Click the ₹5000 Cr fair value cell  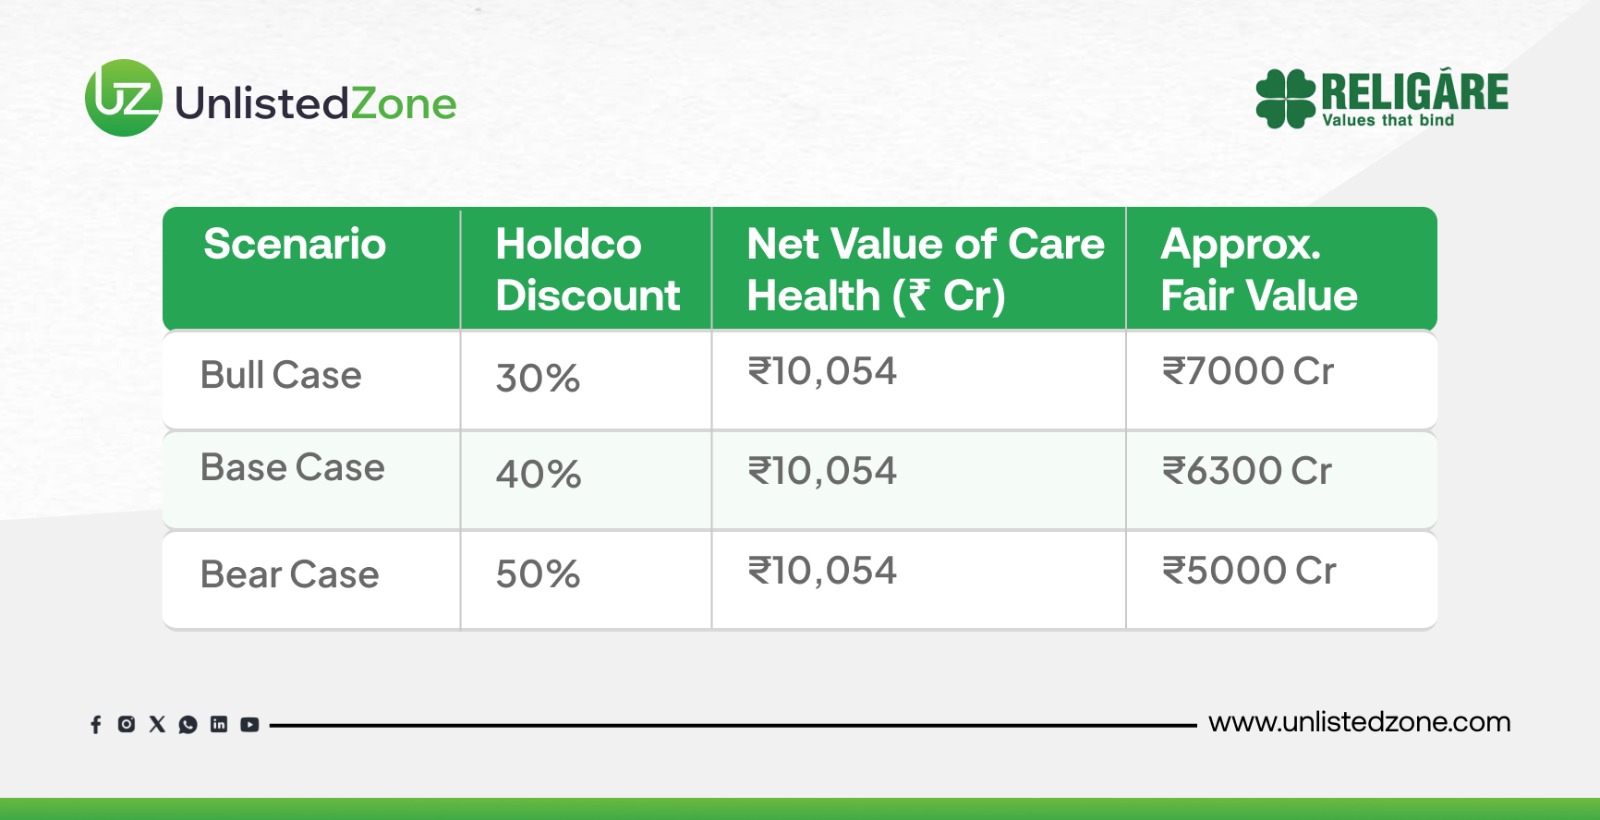click(x=1248, y=571)
